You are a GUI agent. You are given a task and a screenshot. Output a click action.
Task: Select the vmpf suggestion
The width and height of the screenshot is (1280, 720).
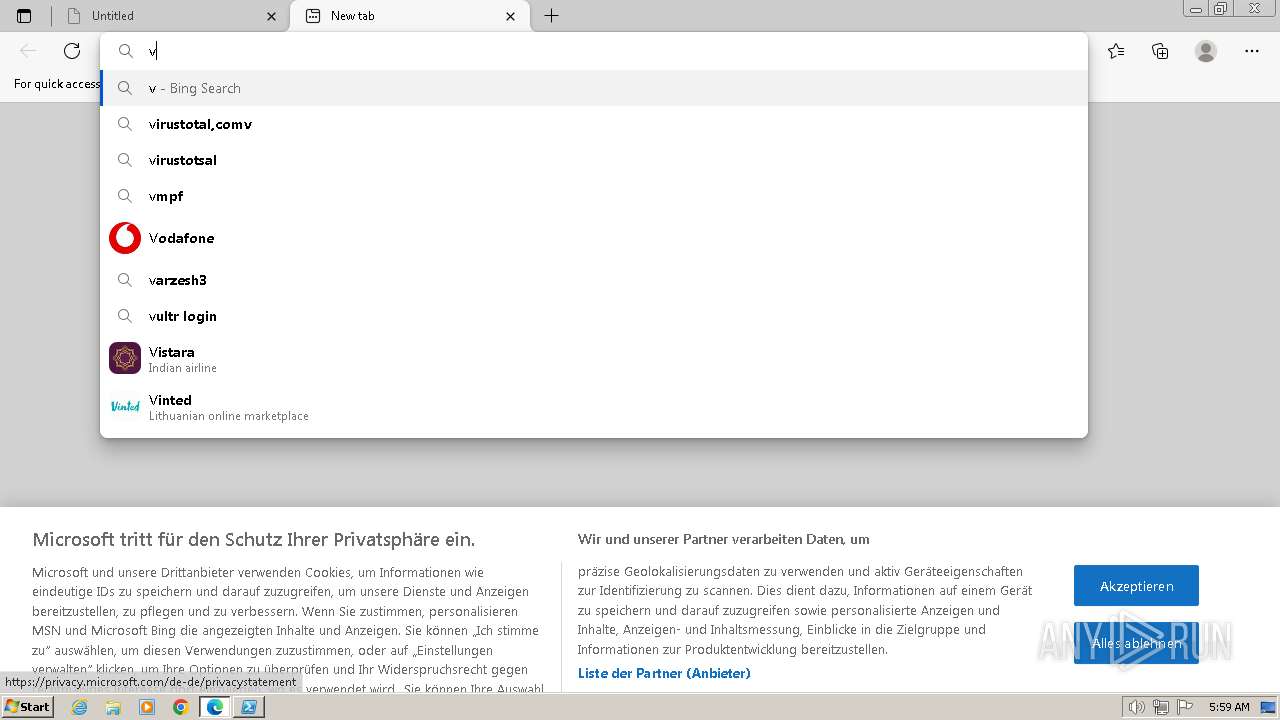click(x=594, y=196)
